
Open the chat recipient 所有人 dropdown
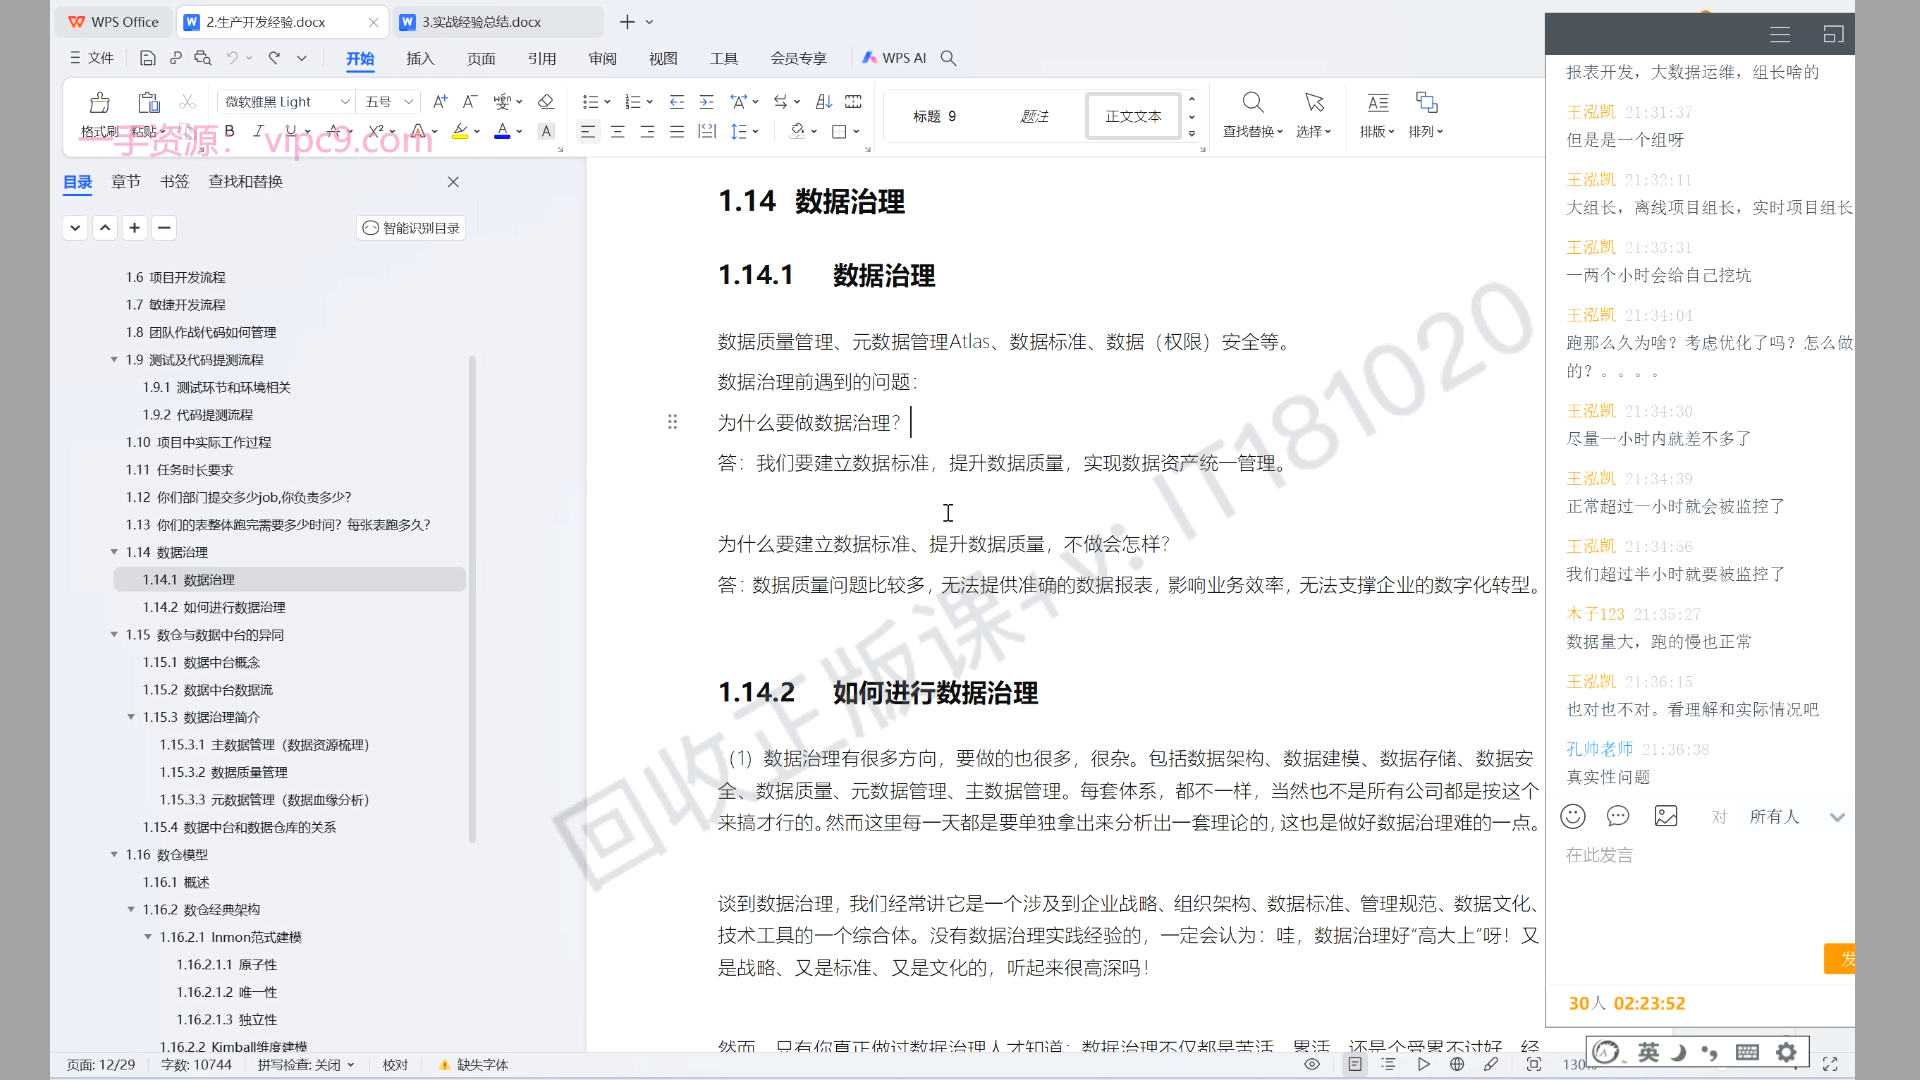(1836, 817)
